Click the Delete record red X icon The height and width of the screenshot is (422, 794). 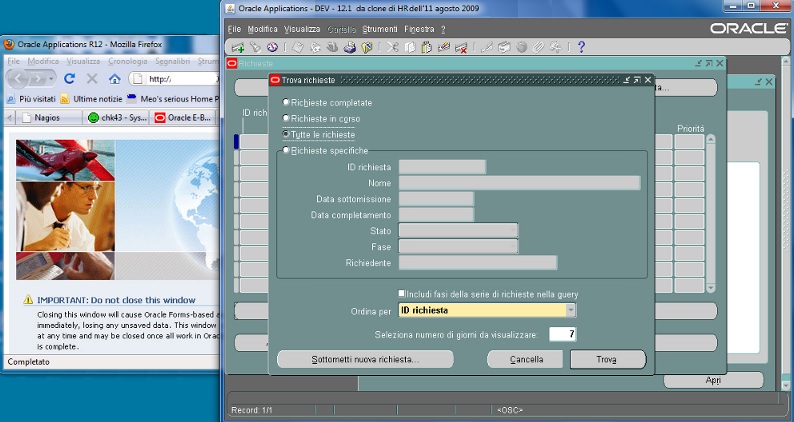tap(461, 47)
